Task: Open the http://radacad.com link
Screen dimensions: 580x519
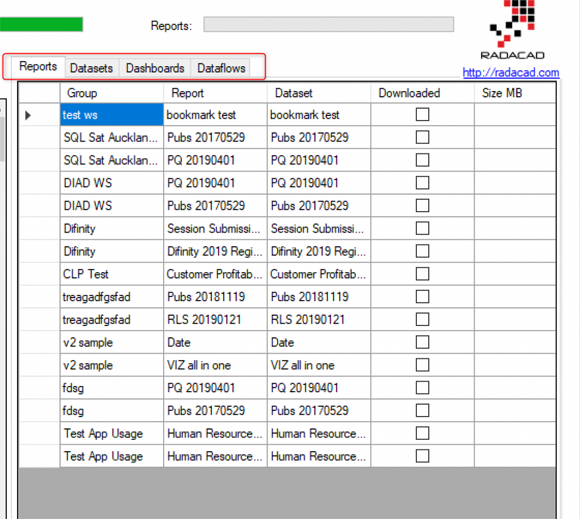Action: click(510, 73)
